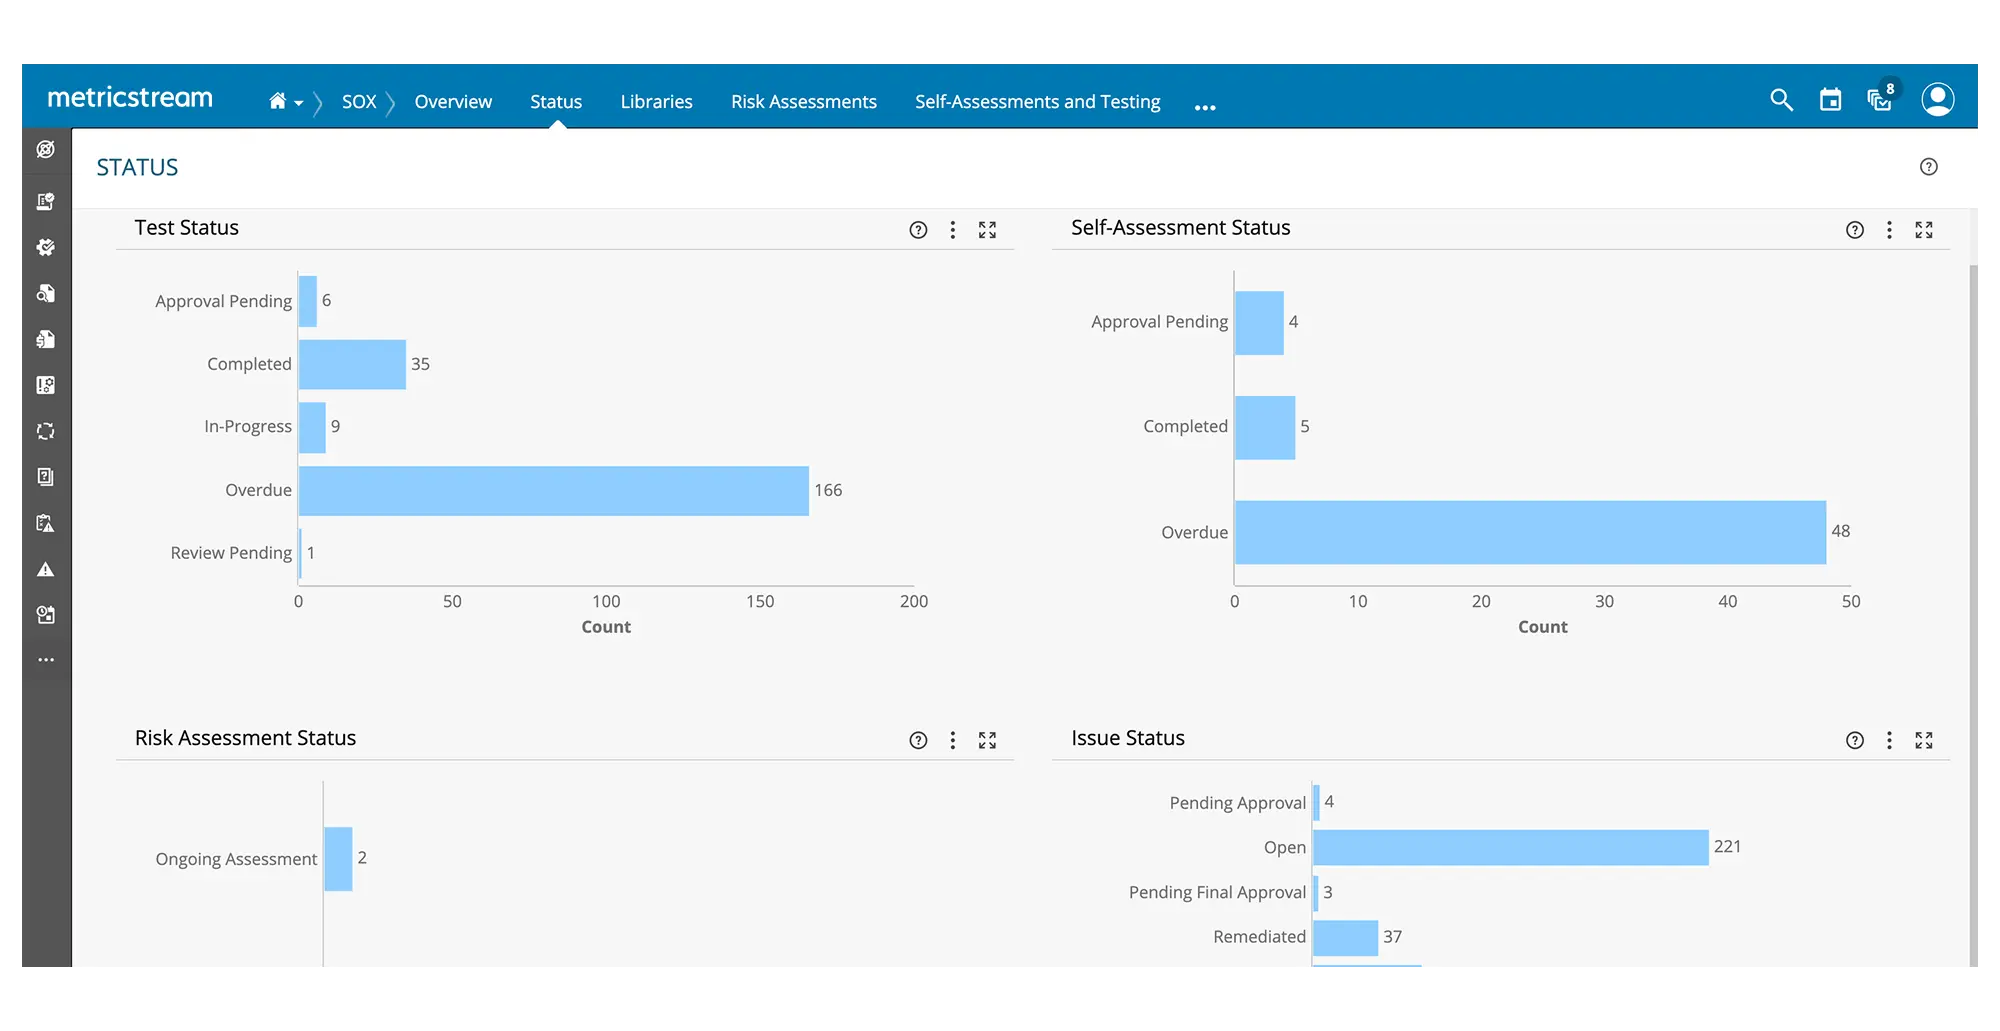Click the Ongoing Assessment bar 2
This screenshot has width=2000, height=1031.
point(338,859)
